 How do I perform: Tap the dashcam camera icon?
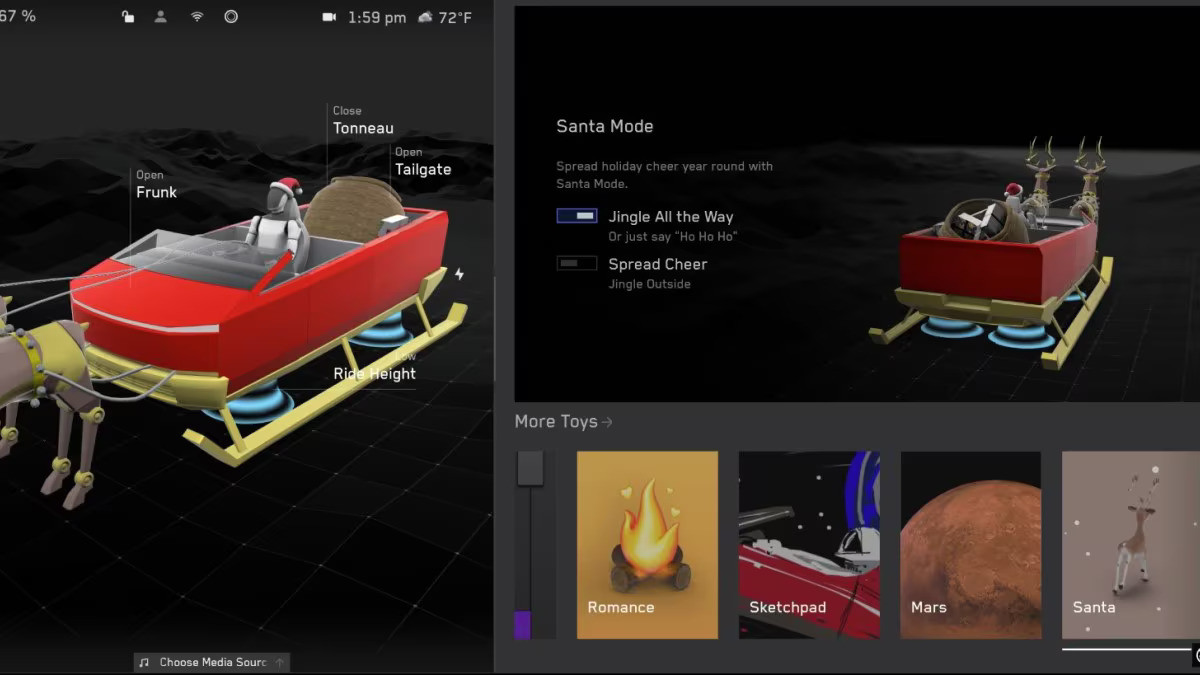(x=330, y=17)
